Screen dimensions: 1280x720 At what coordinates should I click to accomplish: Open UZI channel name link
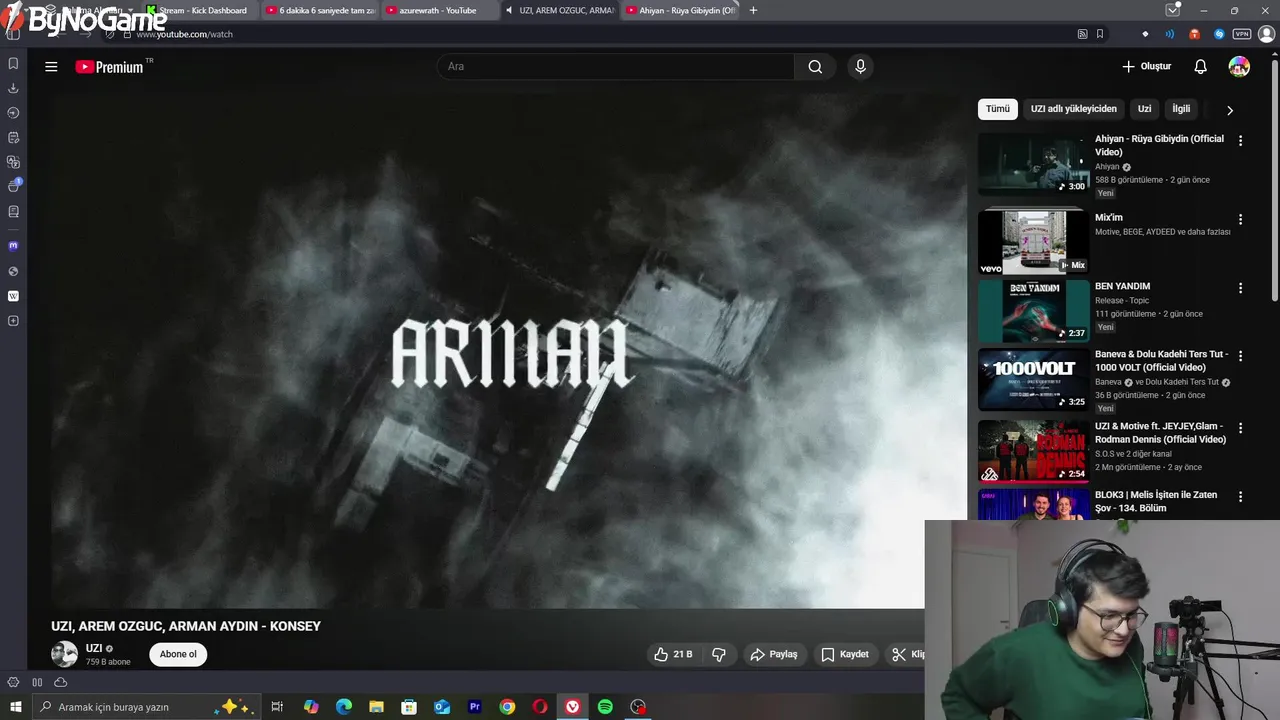coord(94,648)
